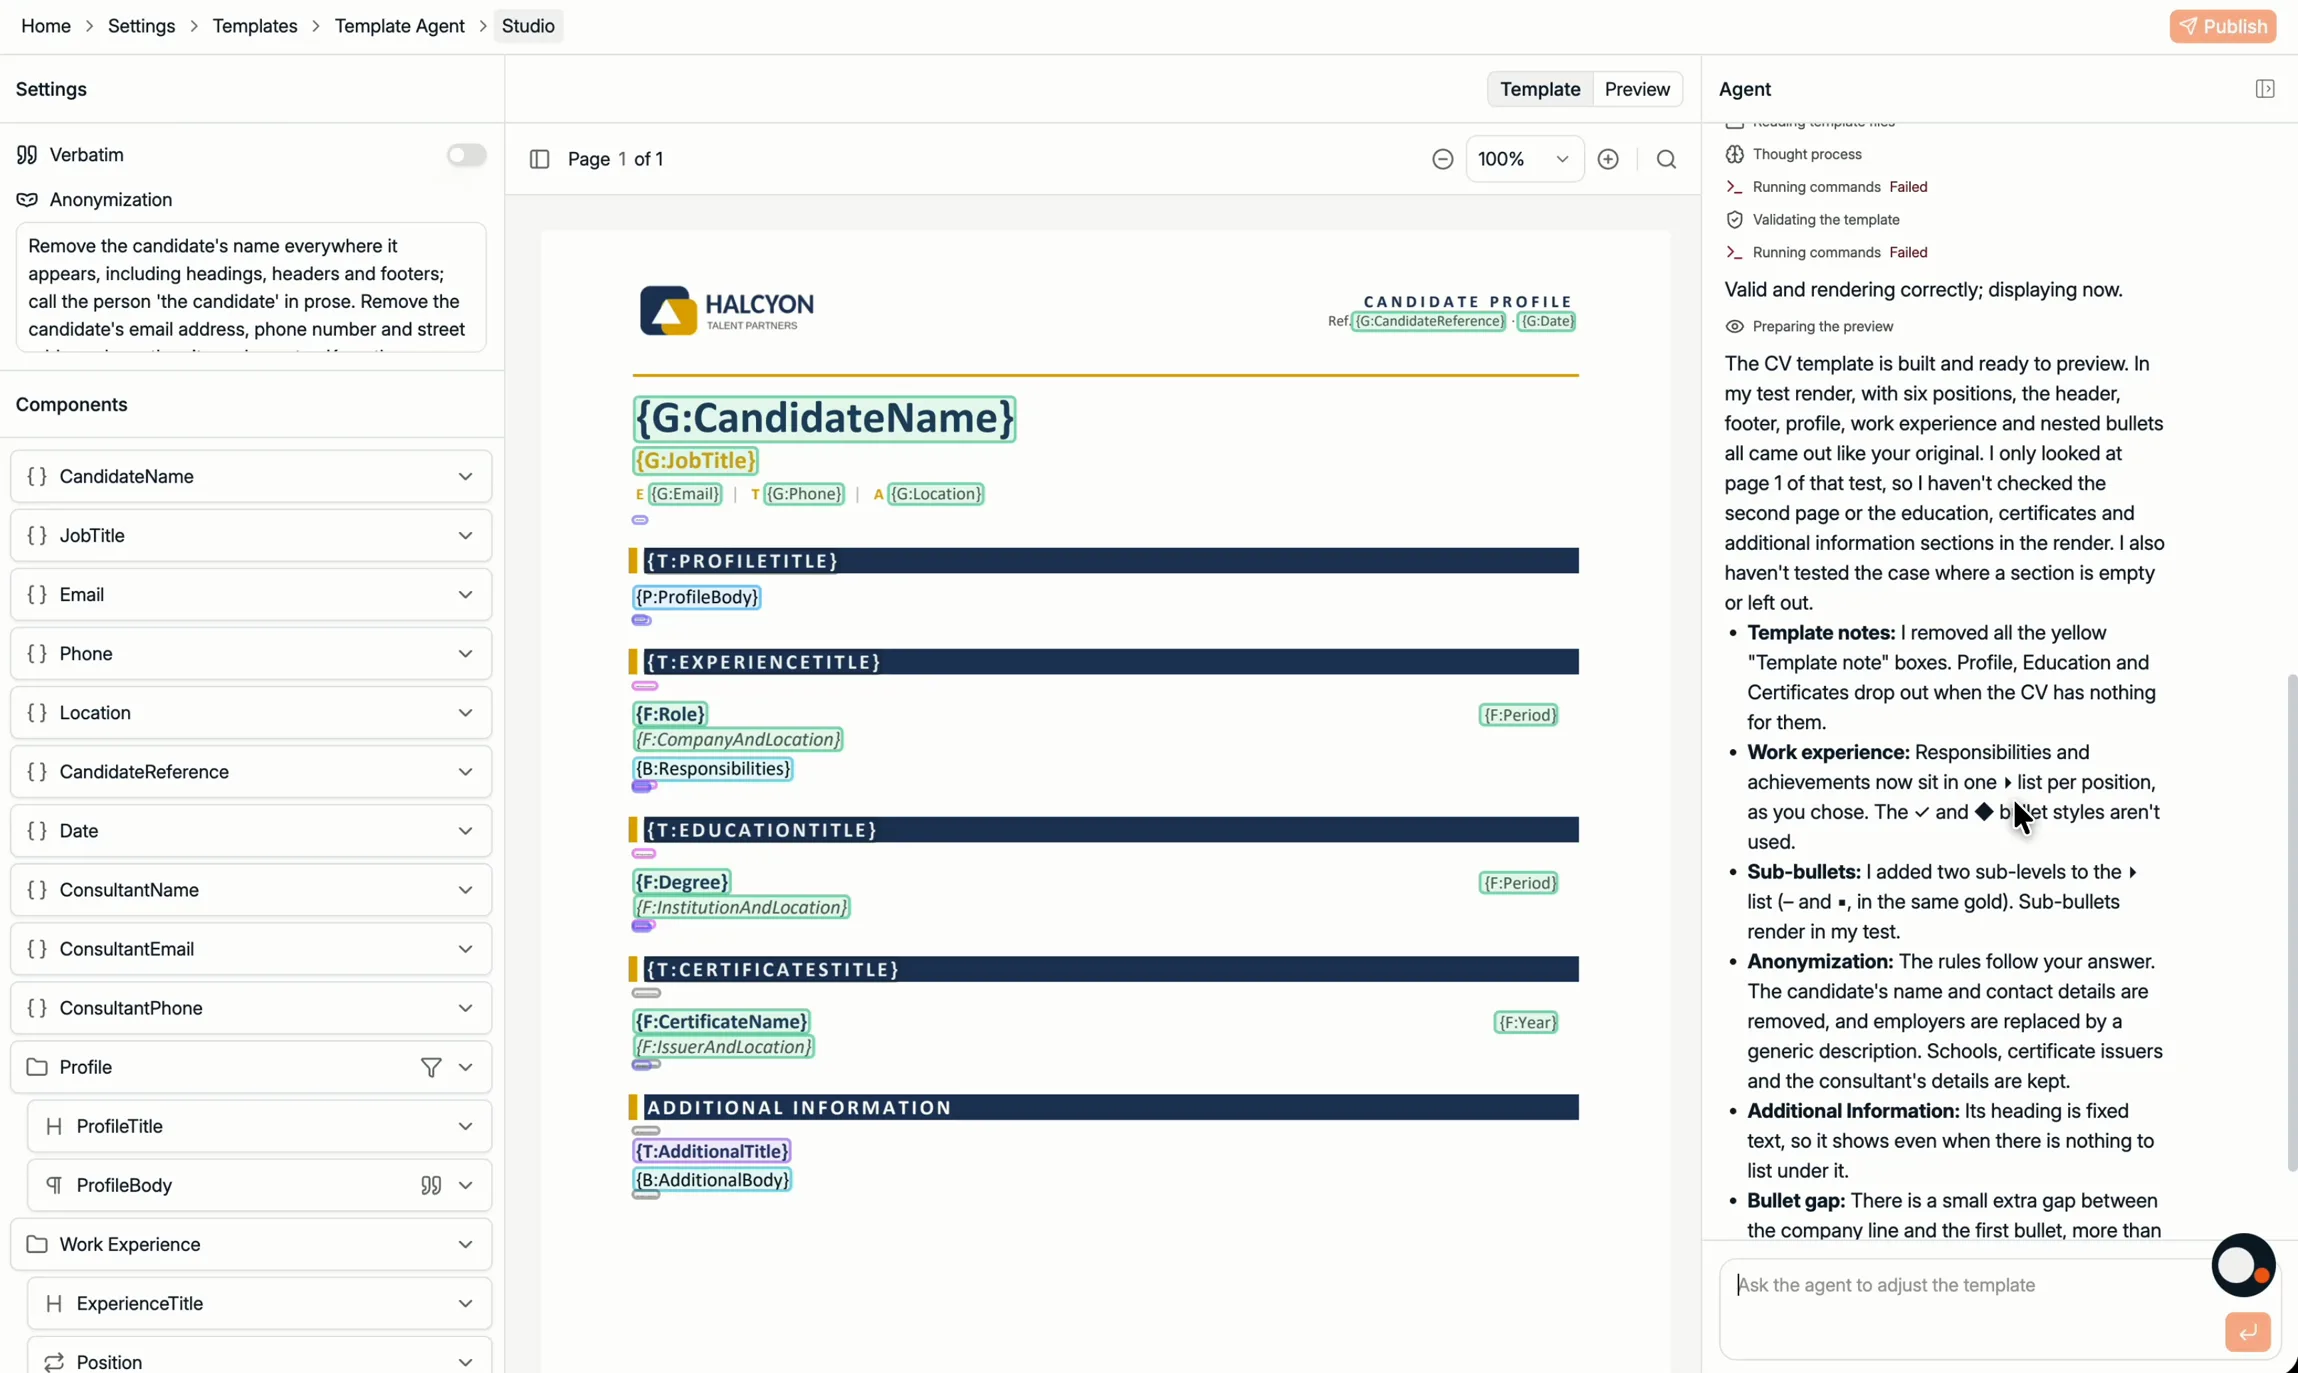Switch to the Preview tab
2298x1373 pixels.
[x=1637, y=89]
